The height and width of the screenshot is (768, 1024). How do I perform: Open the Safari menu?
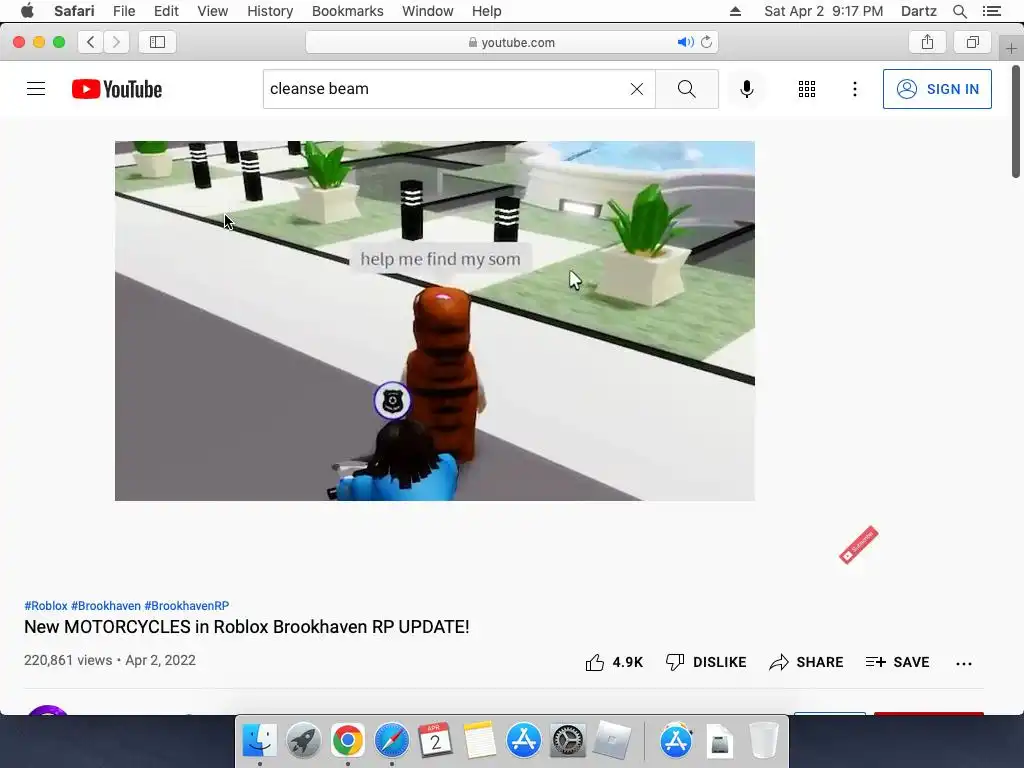click(x=74, y=11)
